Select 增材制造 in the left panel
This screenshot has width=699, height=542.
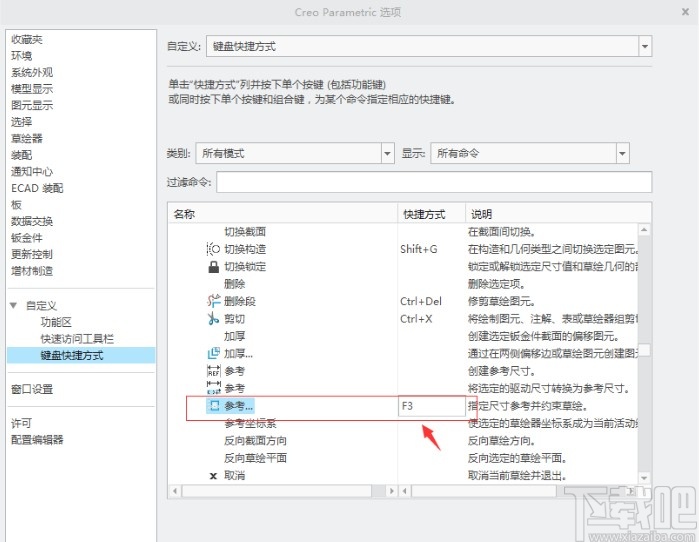point(32,271)
